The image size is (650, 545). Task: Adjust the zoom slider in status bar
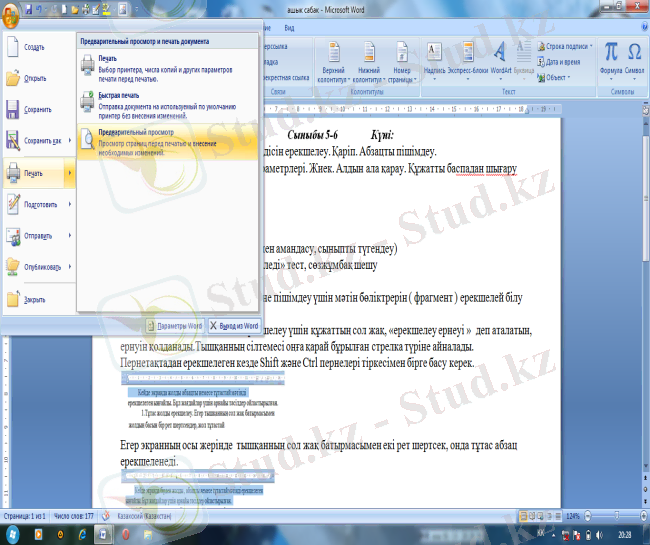pyautogui.click(x=613, y=516)
